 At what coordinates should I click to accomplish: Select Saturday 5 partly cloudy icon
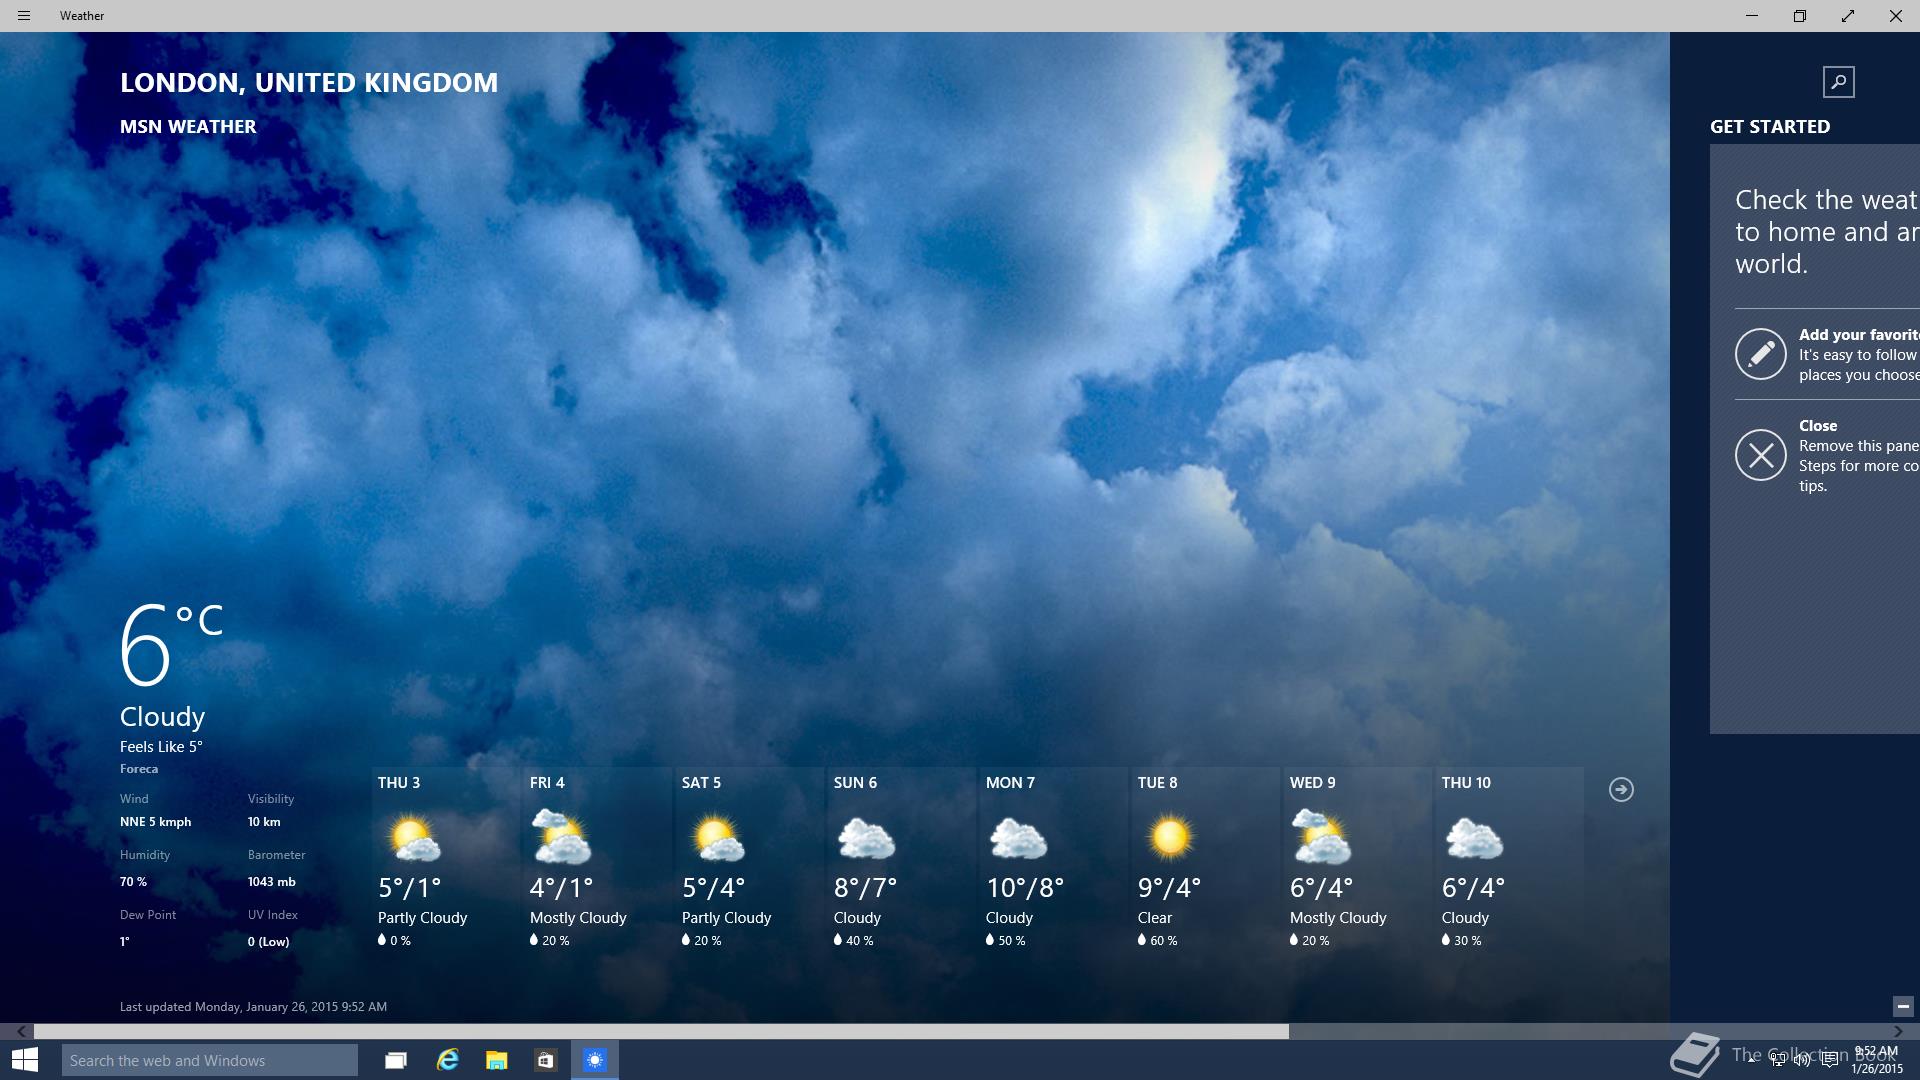[717, 838]
